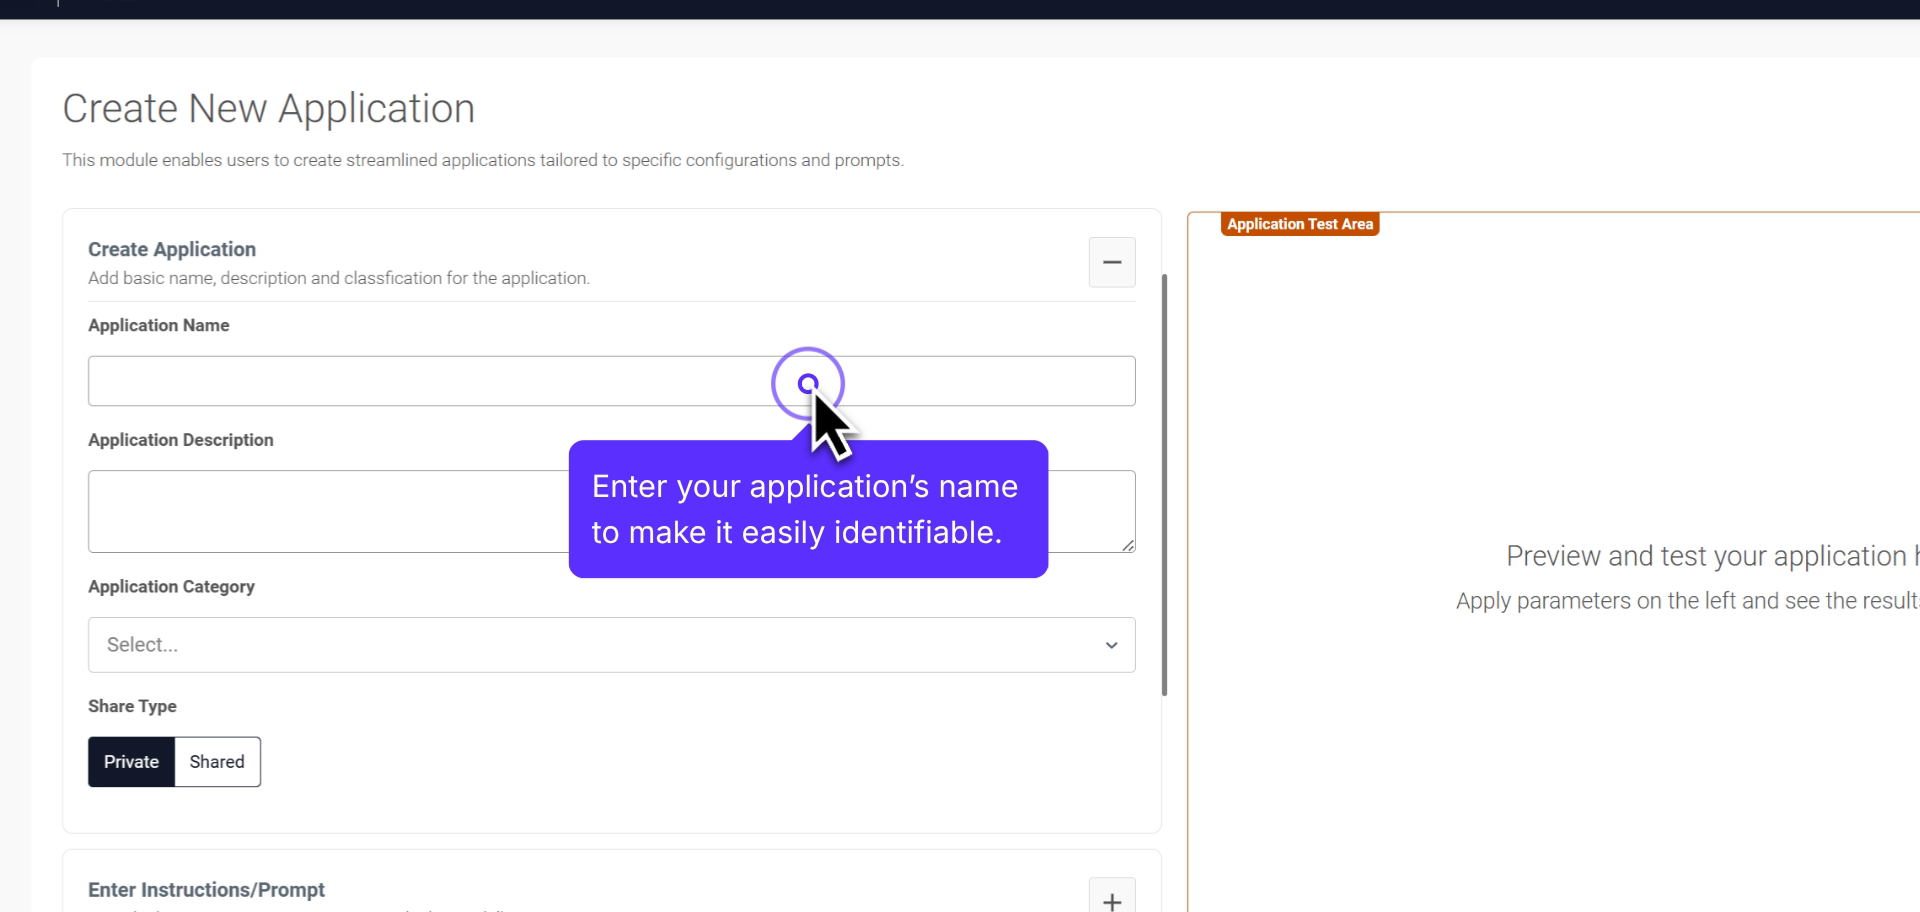1920x912 pixels.
Task: Select Private share type
Action: tap(130, 761)
